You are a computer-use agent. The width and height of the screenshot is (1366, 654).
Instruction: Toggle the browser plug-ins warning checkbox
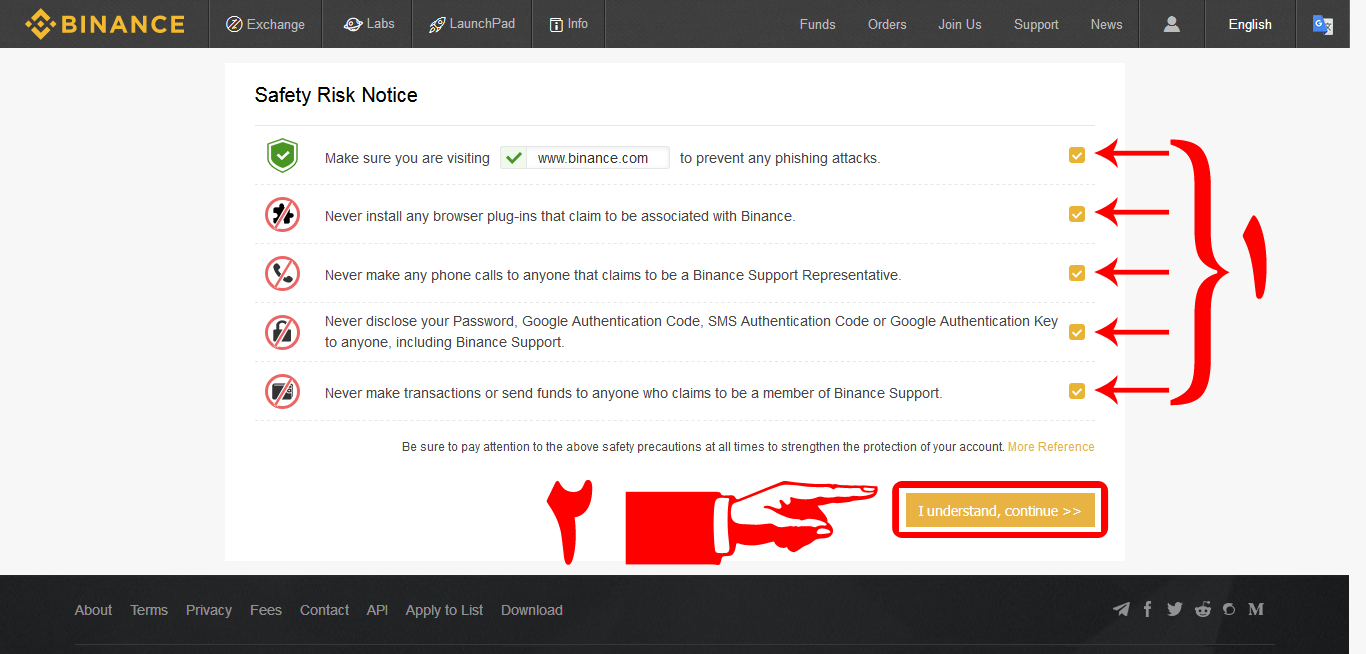pos(1077,214)
